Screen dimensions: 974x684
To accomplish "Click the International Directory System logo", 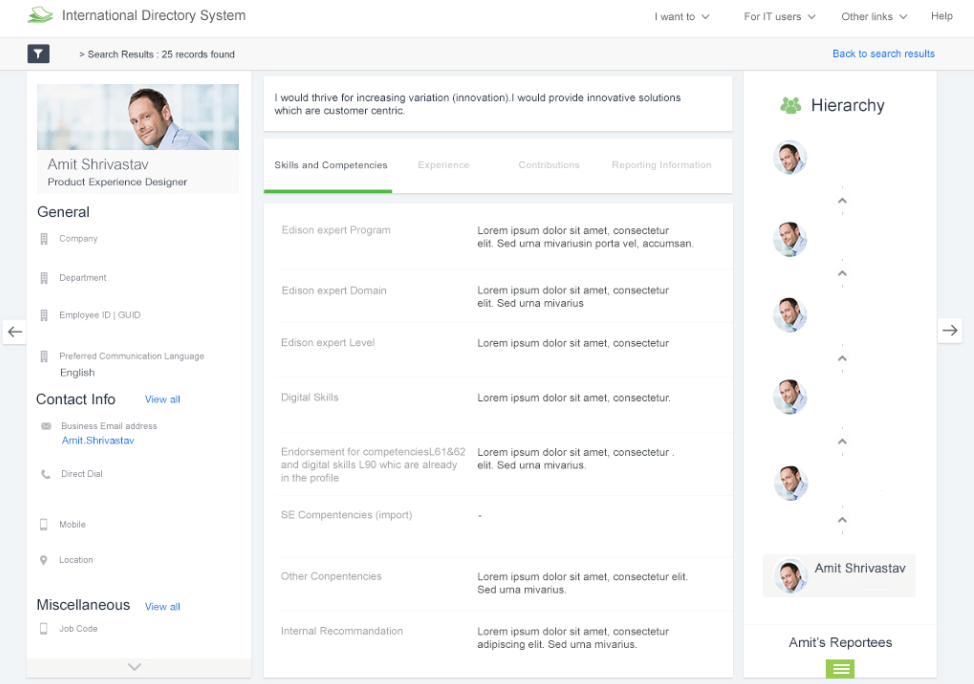I will 41,15.
